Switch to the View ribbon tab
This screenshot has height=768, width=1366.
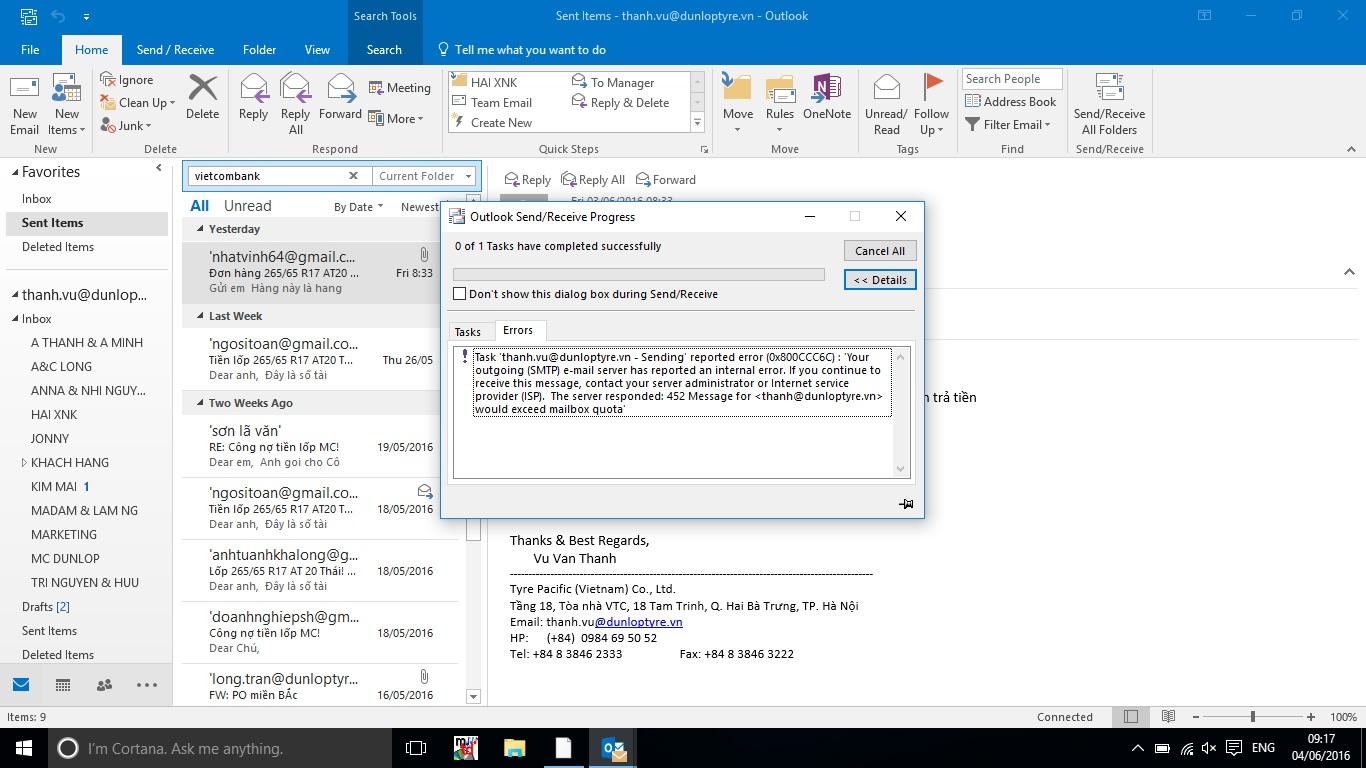point(317,49)
